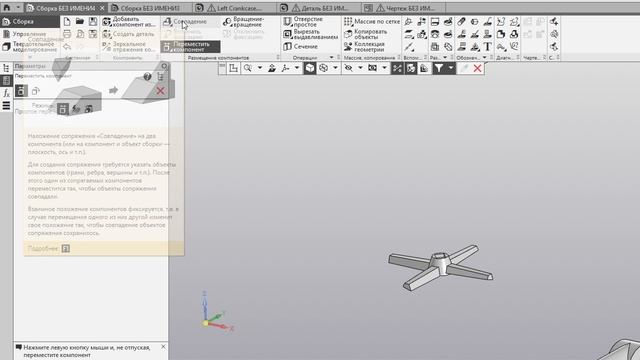Viewport: 640px width, 360px height.
Task: Switch to the Деталь БЕЗ ИМ... tab
Action: 319,8
